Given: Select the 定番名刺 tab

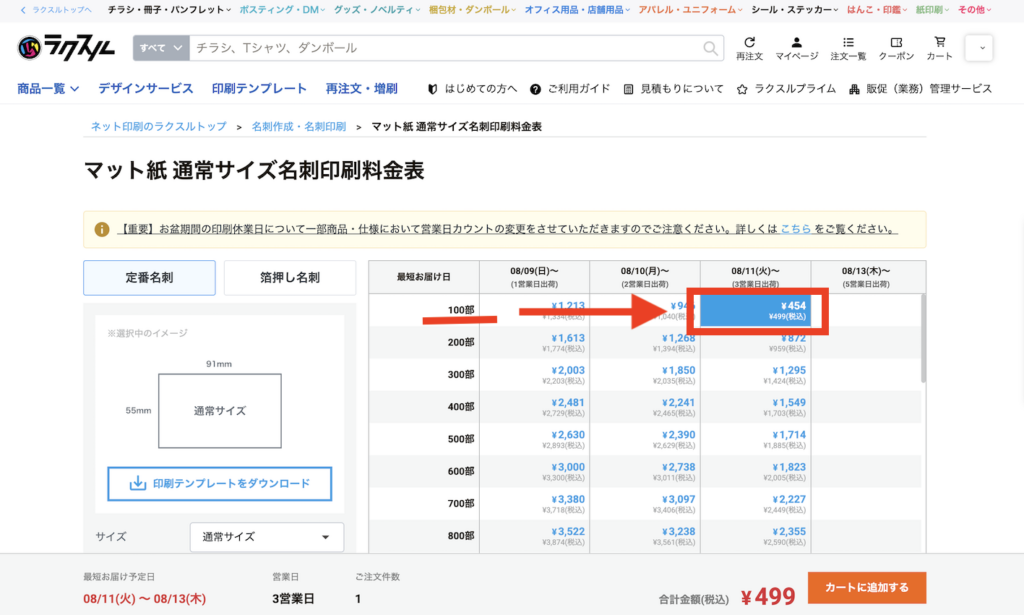Looking at the screenshot, I should click(x=150, y=277).
